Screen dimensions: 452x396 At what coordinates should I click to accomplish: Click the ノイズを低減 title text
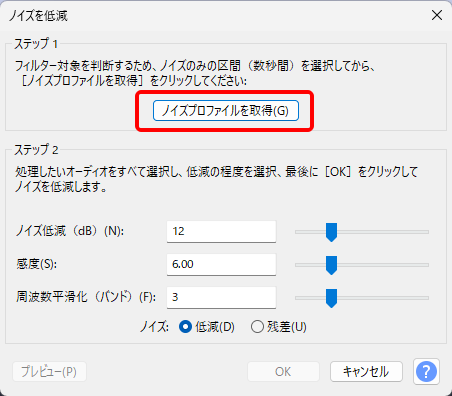pyautogui.click(x=38, y=16)
